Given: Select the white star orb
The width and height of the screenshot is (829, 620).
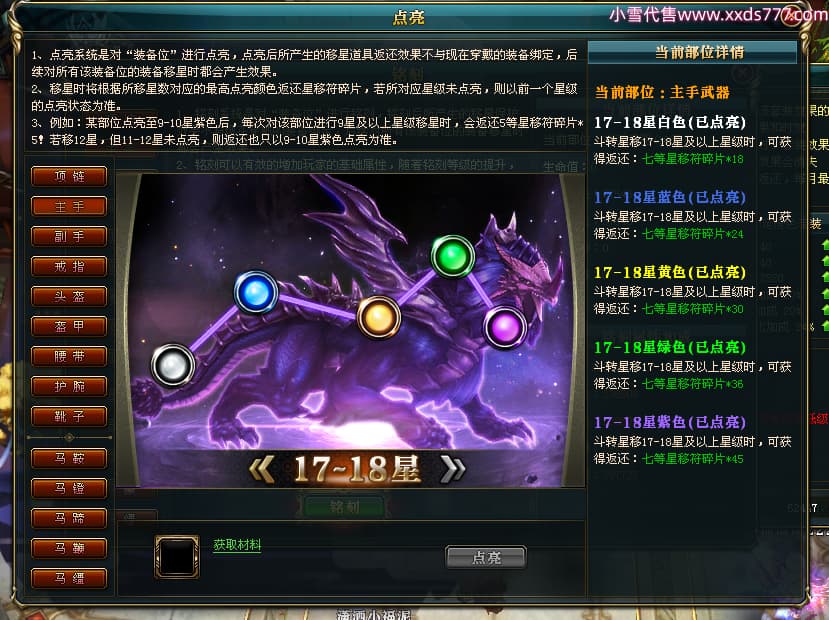Looking at the screenshot, I should point(173,365).
